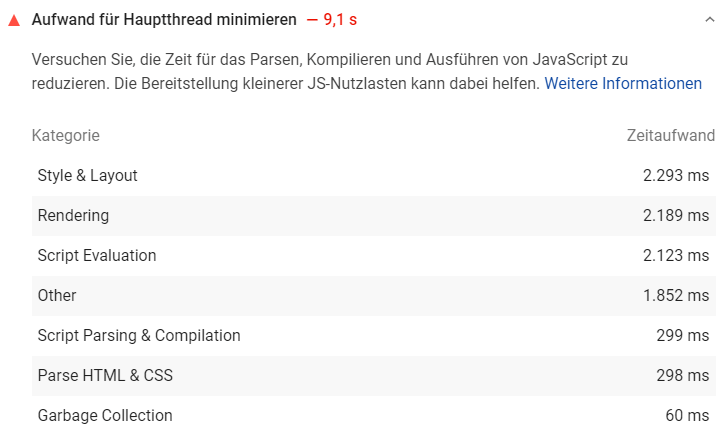Select the Script Evaluation row

click(x=374, y=256)
